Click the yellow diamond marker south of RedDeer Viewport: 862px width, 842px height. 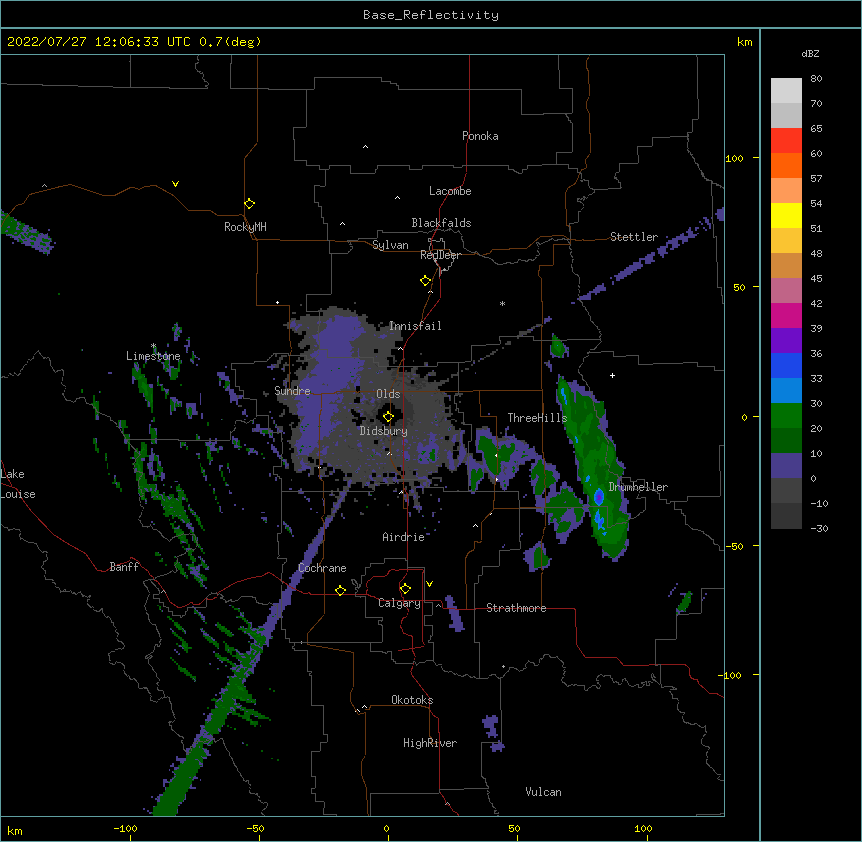tap(425, 281)
